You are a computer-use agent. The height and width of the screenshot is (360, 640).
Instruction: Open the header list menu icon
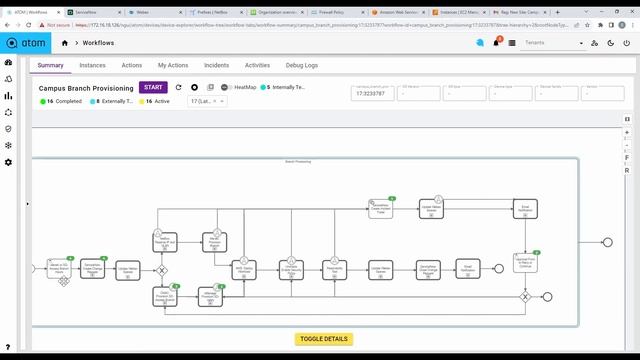tap(512, 43)
